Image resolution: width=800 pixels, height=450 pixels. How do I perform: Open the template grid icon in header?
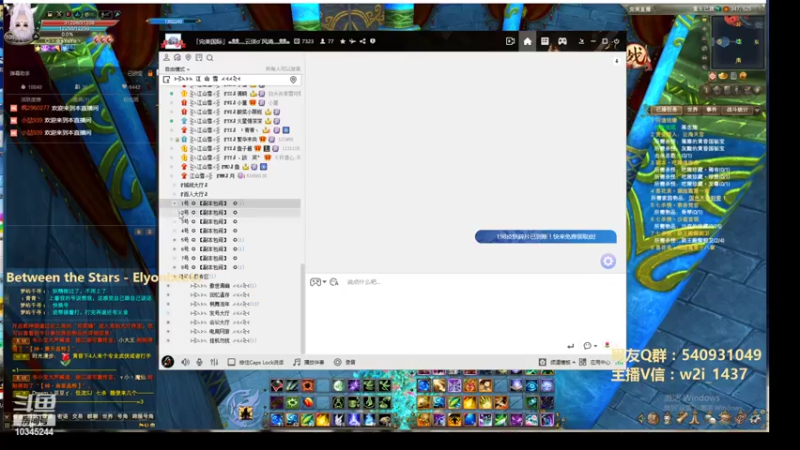click(545, 41)
